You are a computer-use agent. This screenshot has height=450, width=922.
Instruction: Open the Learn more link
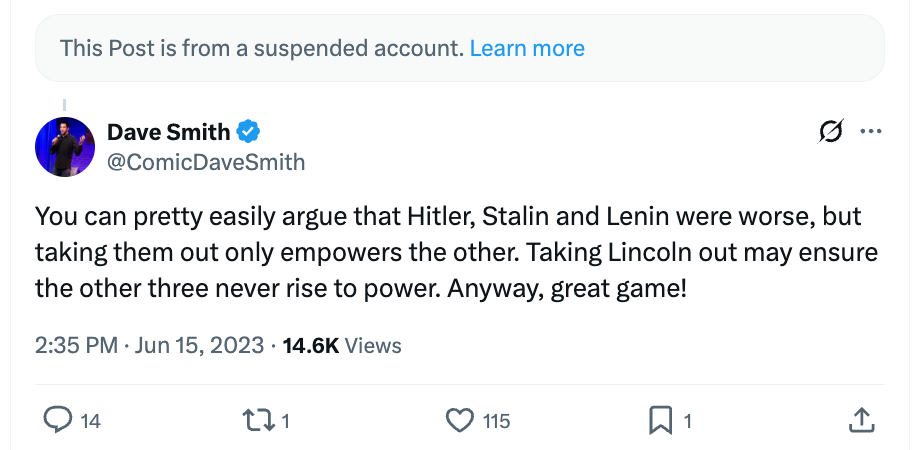[x=527, y=48]
